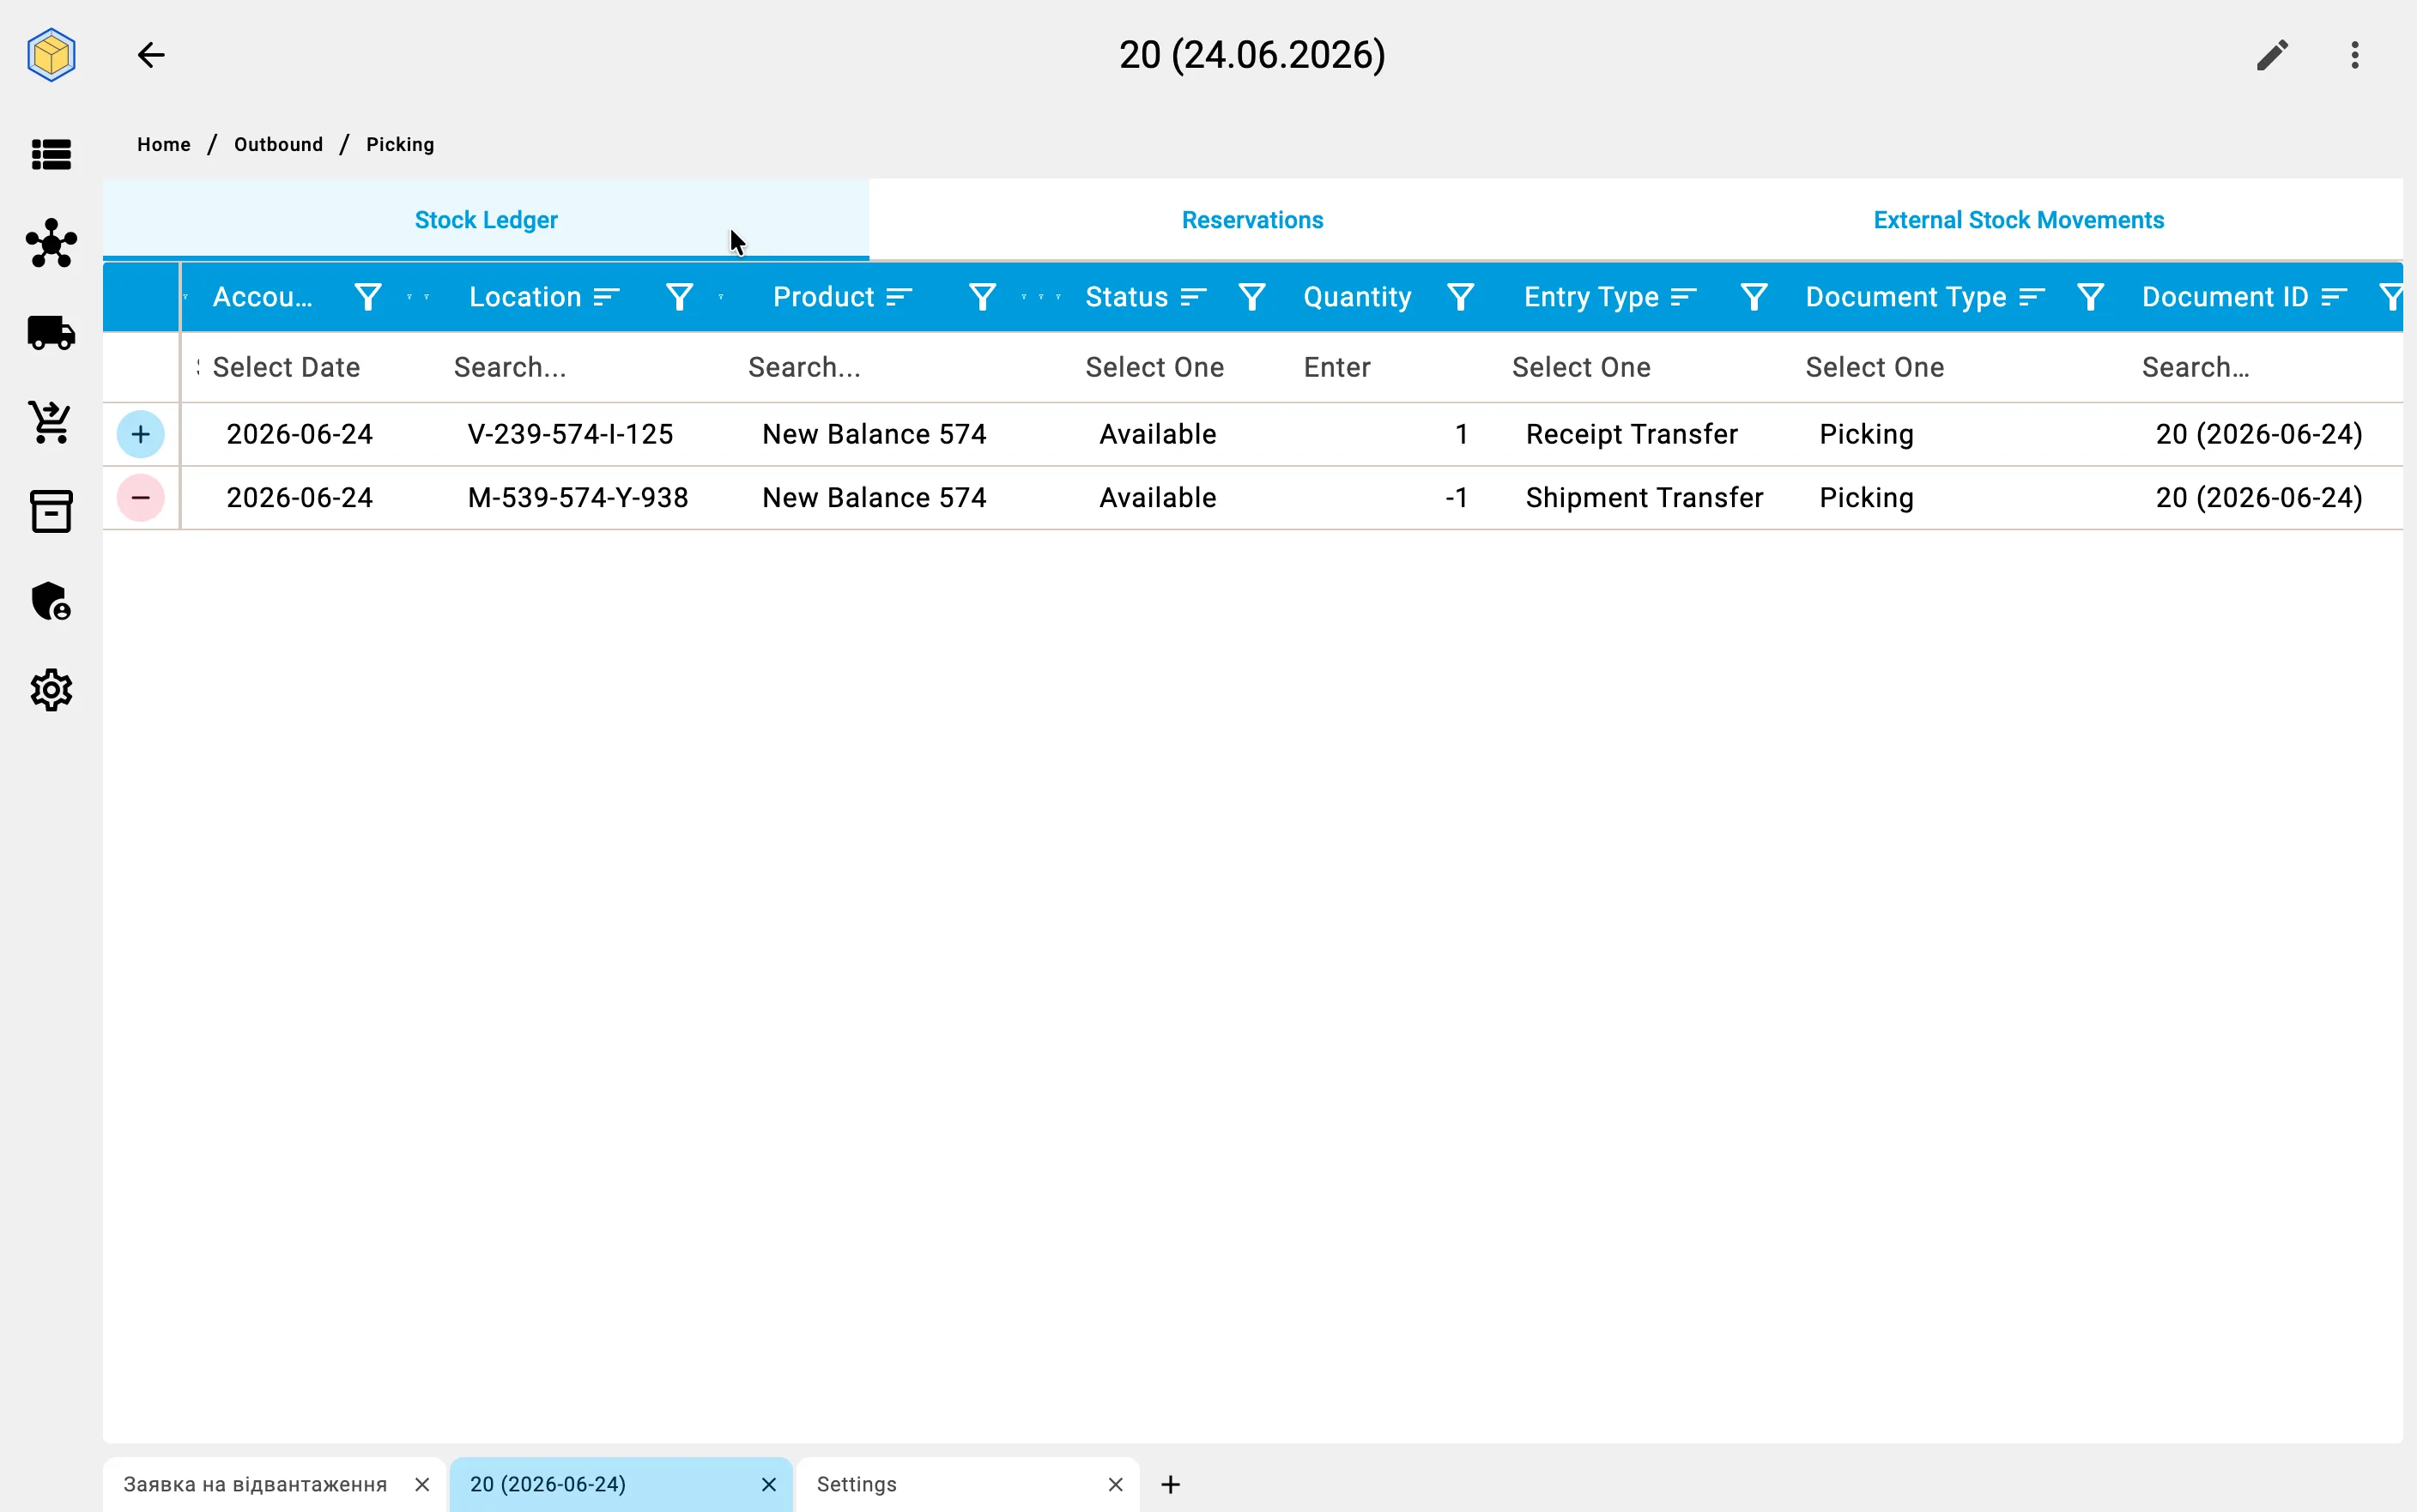Open the settings gear sidebar icon
The width and height of the screenshot is (2417, 1512).
51,690
